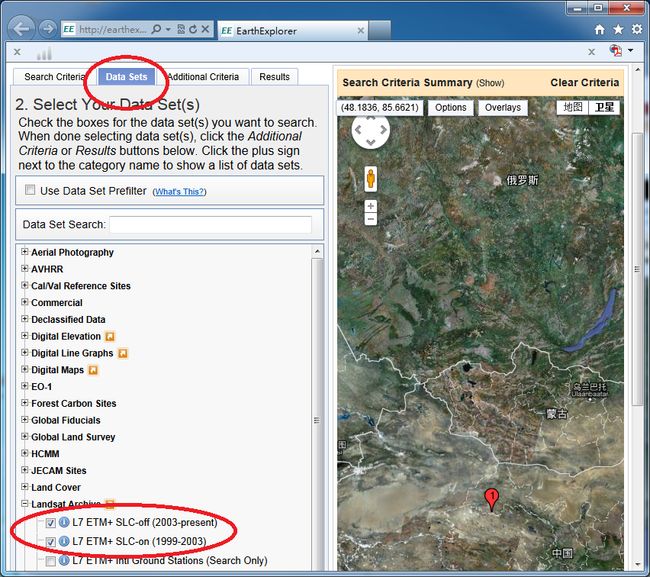Viewport: 650px width, 577px height.
Task: Open info icon for L7 ETM+ SLC-off
Action: pyautogui.click(x=64, y=522)
